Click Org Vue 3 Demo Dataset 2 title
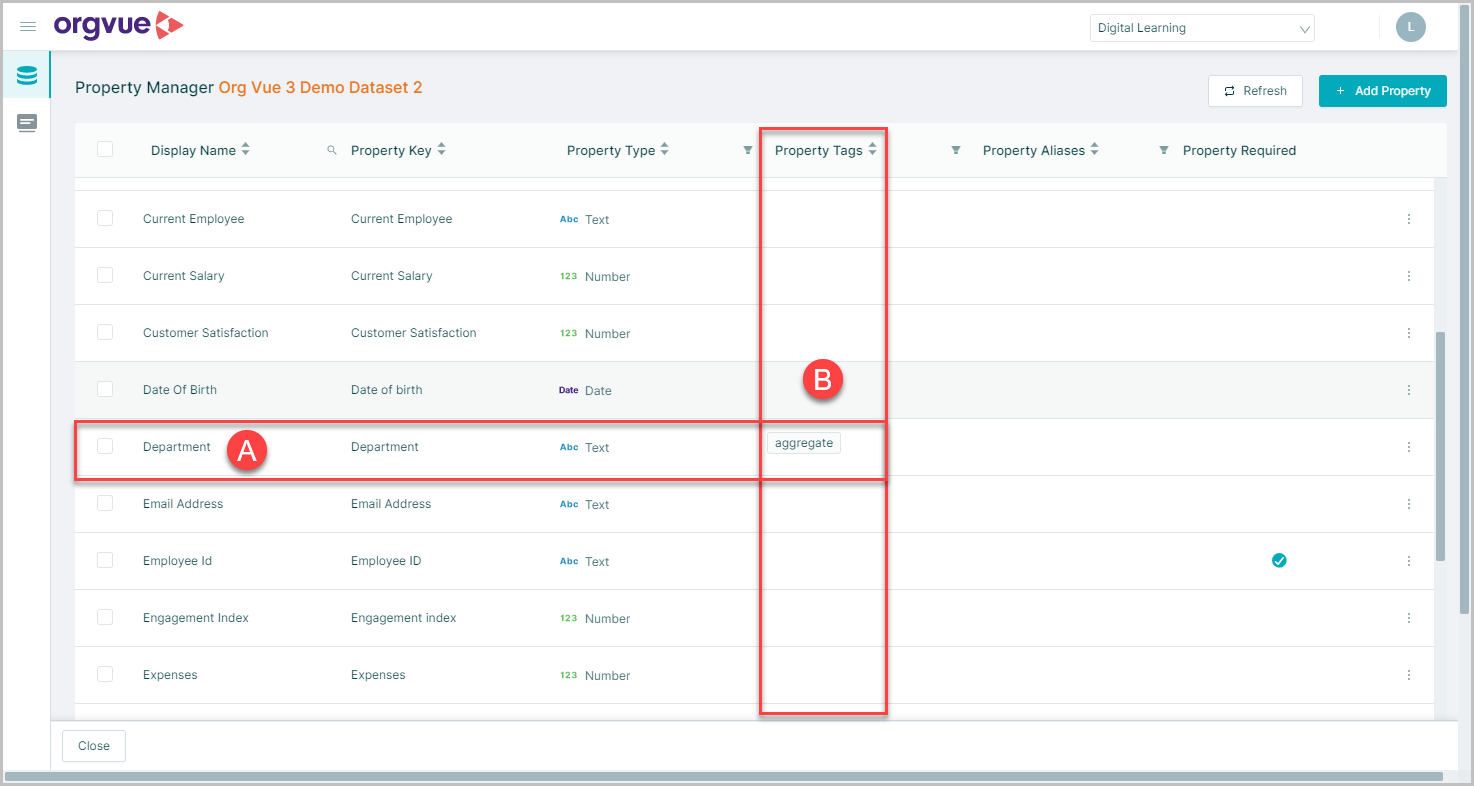Image resolution: width=1474 pixels, height=786 pixels. [320, 88]
